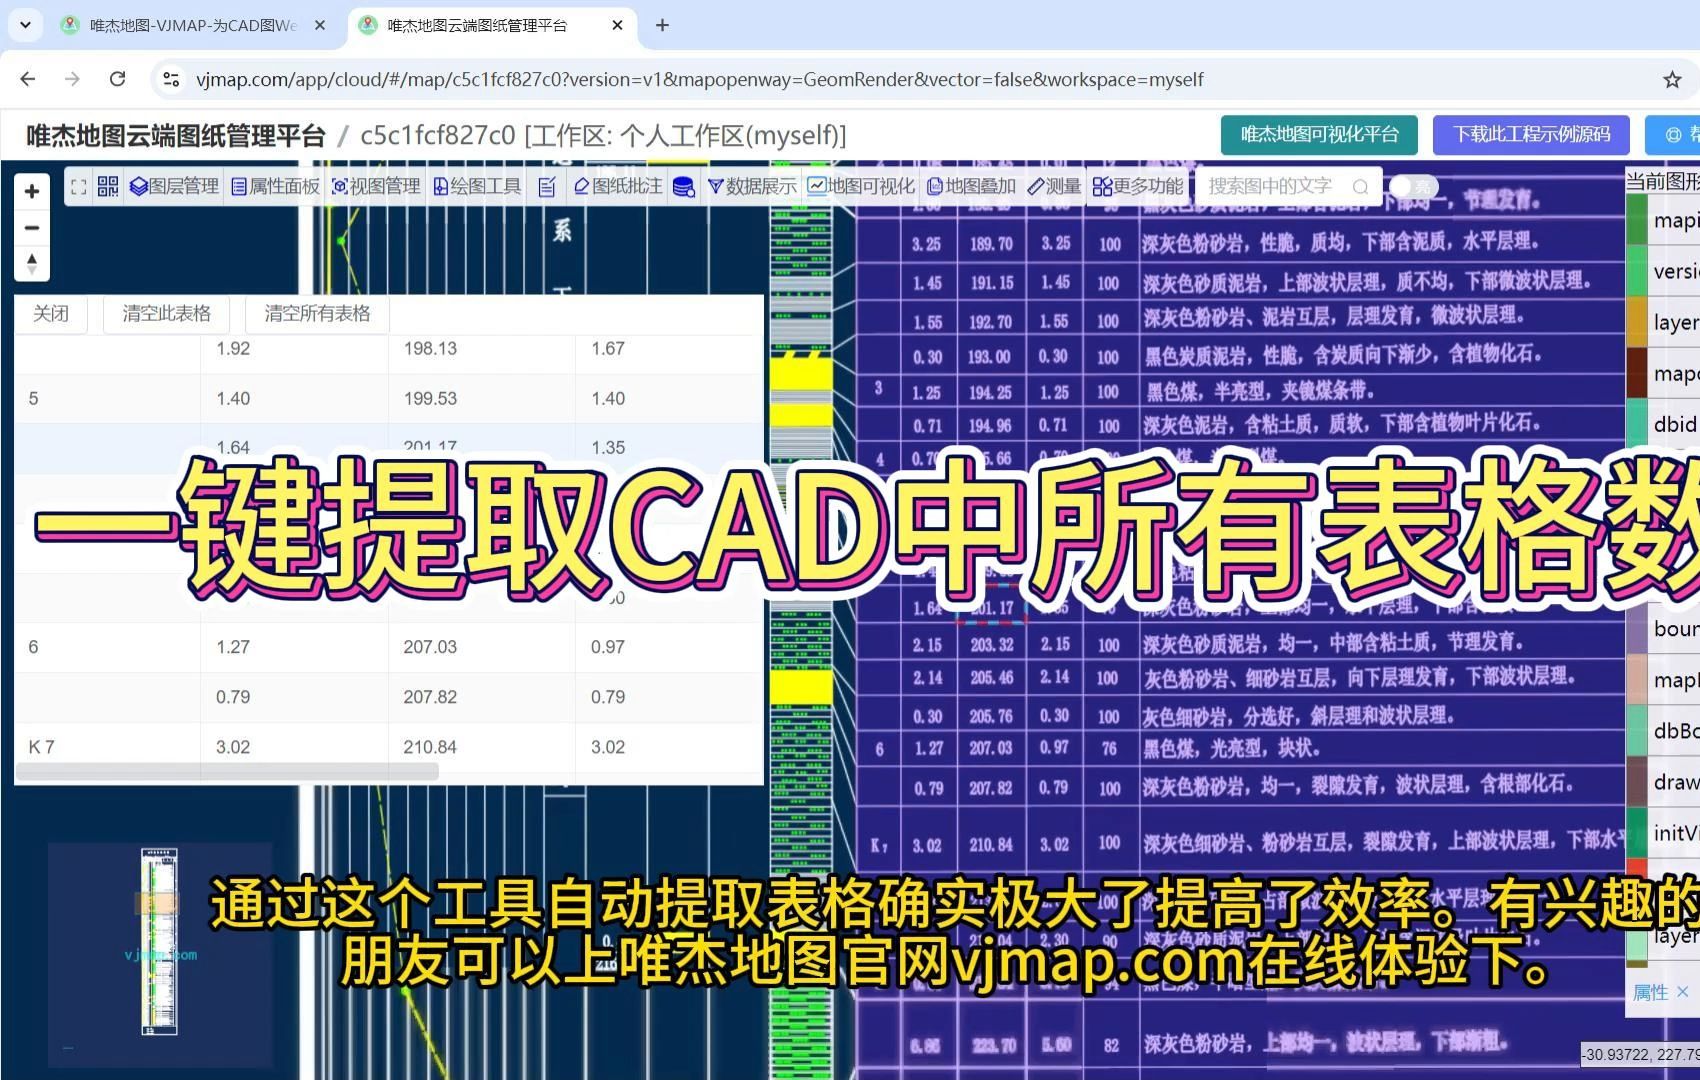The image size is (1700, 1080).
Task: Open the tab search dropdown arrow
Action: point(25,25)
